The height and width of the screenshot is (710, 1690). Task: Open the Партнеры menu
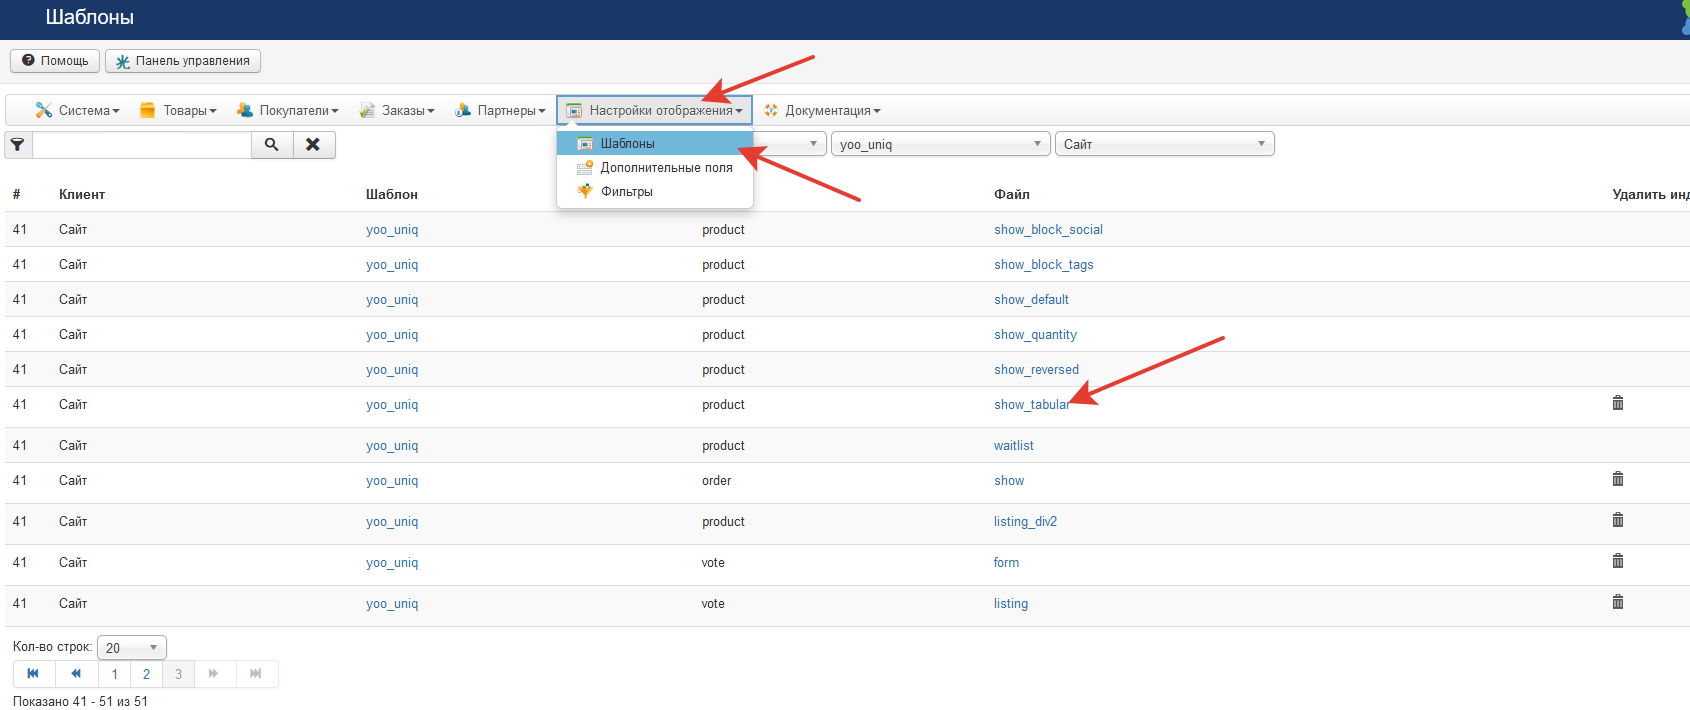click(x=500, y=111)
